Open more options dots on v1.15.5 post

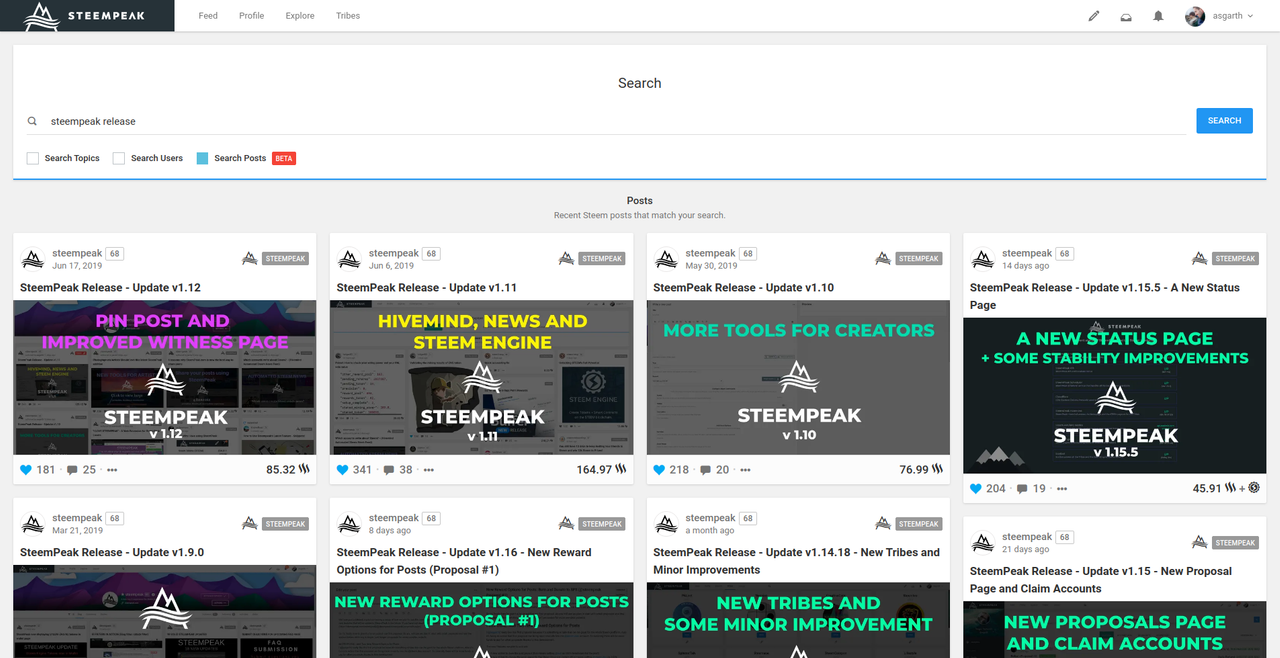click(x=1061, y=489)
